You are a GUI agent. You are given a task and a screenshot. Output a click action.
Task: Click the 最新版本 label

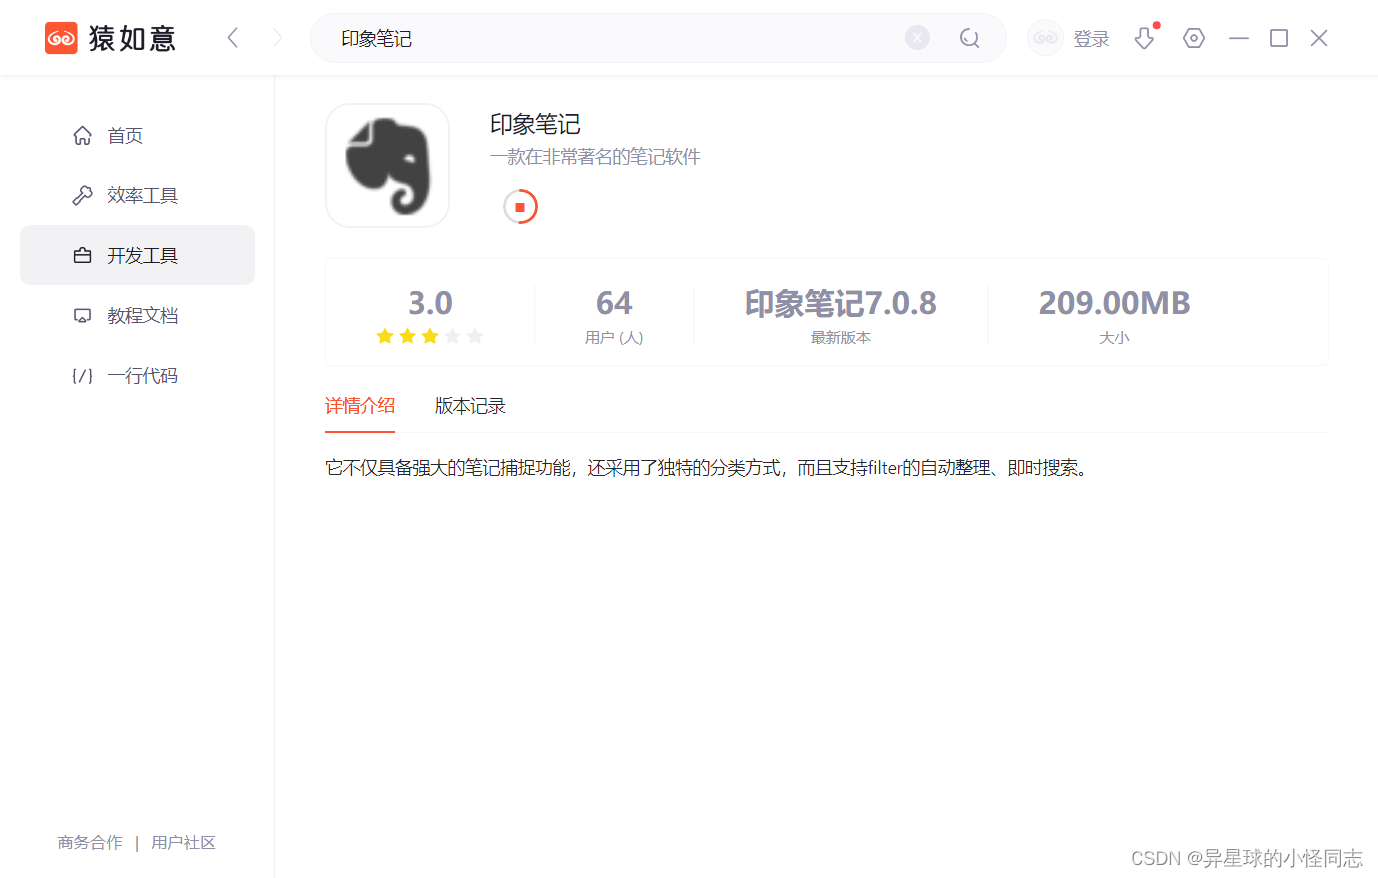pyautogui.click(x=841, y=338)
